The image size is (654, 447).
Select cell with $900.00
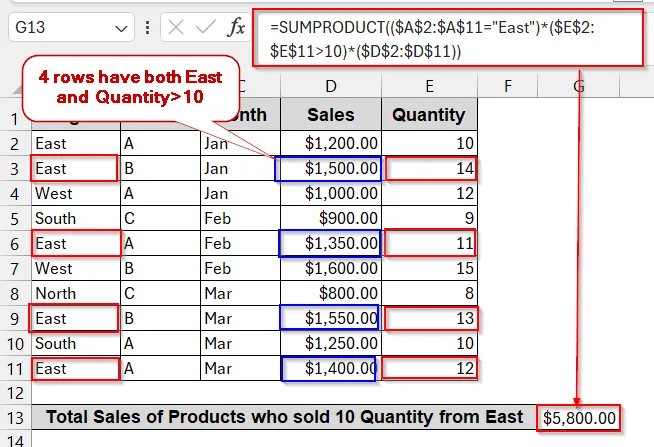point(331,218)
